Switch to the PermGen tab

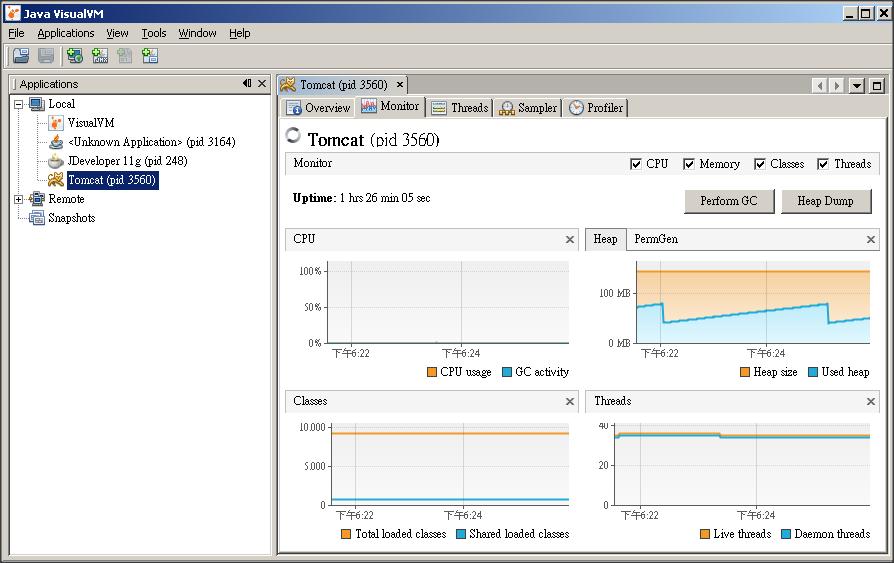tap(656, 239)
